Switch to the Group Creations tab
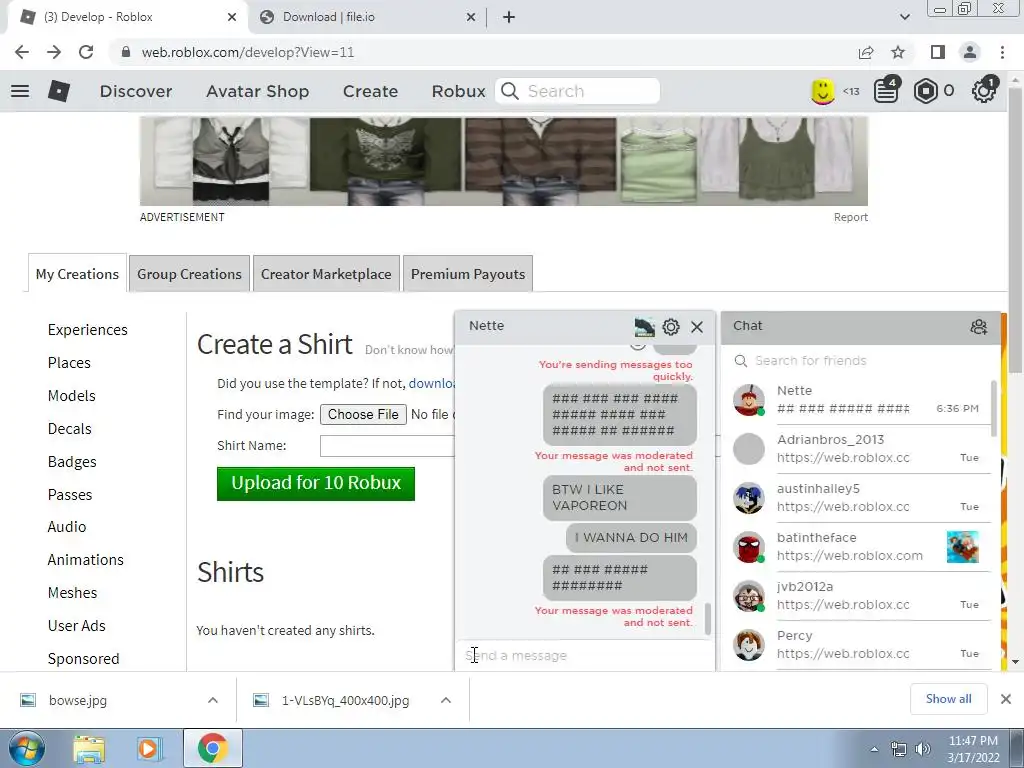The image size is (1024, 768). point(189,274)
